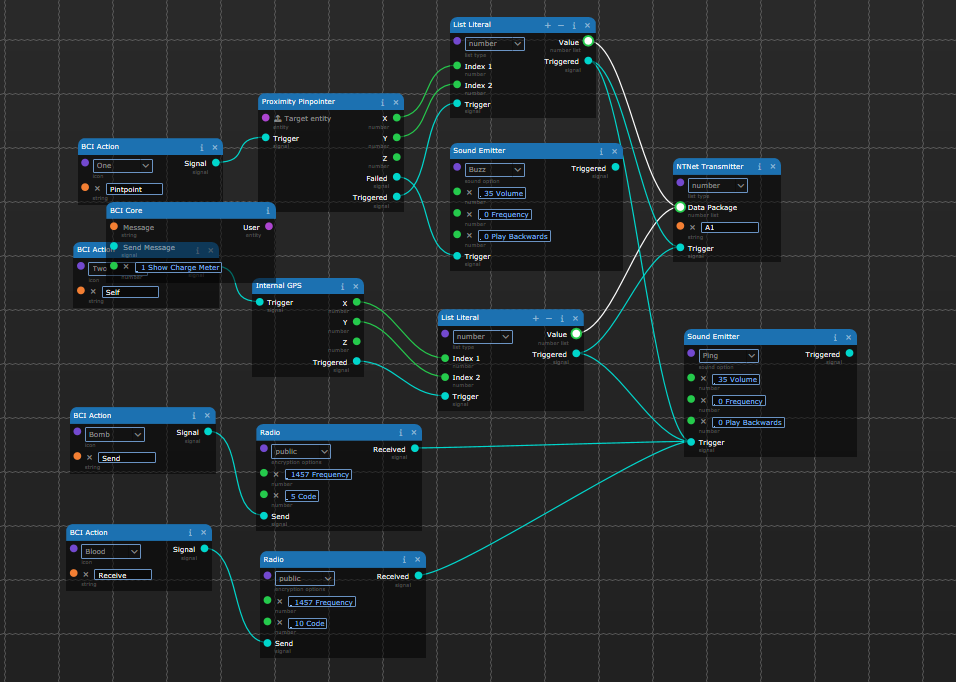Image resolution: width=956 pixels, height=682 pixels.
Task: Toggle "Play Backwards" on the Buzz Sound Emitter
Action: (514, 235)
